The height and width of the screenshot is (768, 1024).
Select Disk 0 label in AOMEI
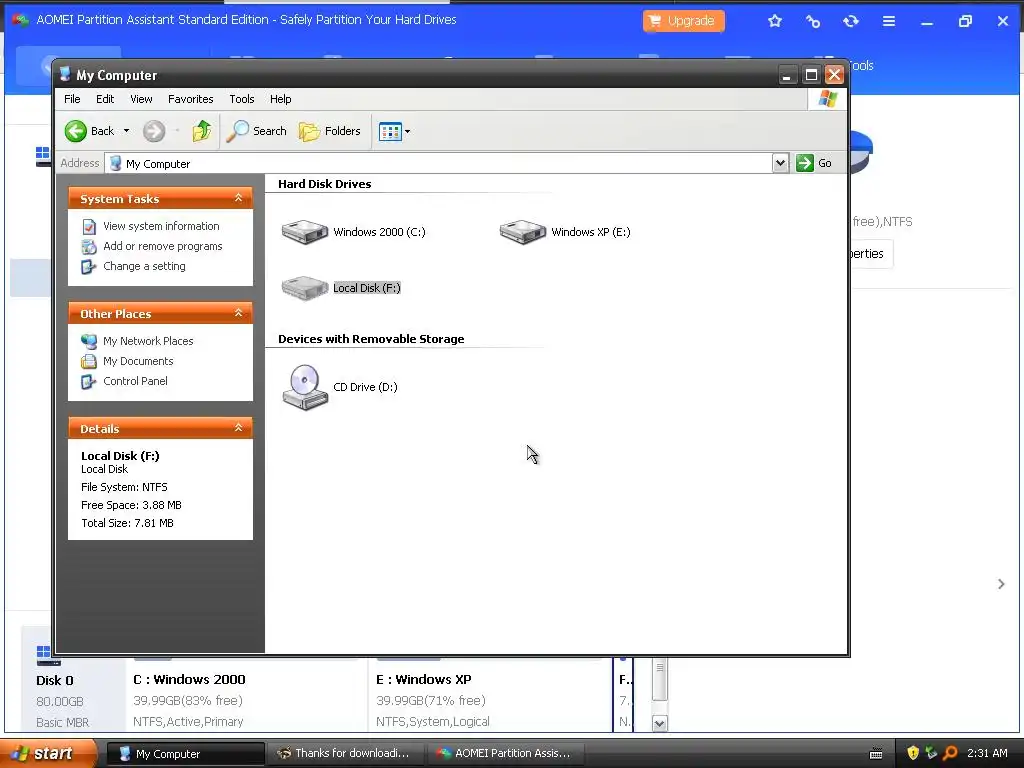pos(55,680)
